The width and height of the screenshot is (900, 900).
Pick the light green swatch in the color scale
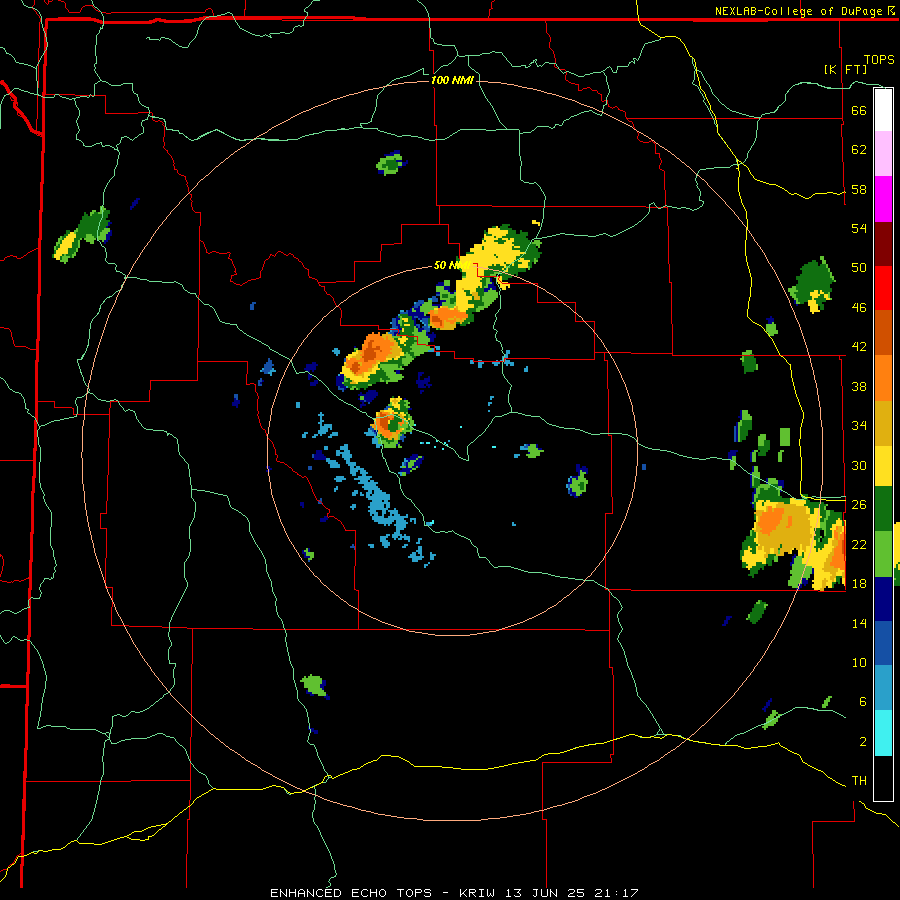pyautogui.click(x=883, y=554)
